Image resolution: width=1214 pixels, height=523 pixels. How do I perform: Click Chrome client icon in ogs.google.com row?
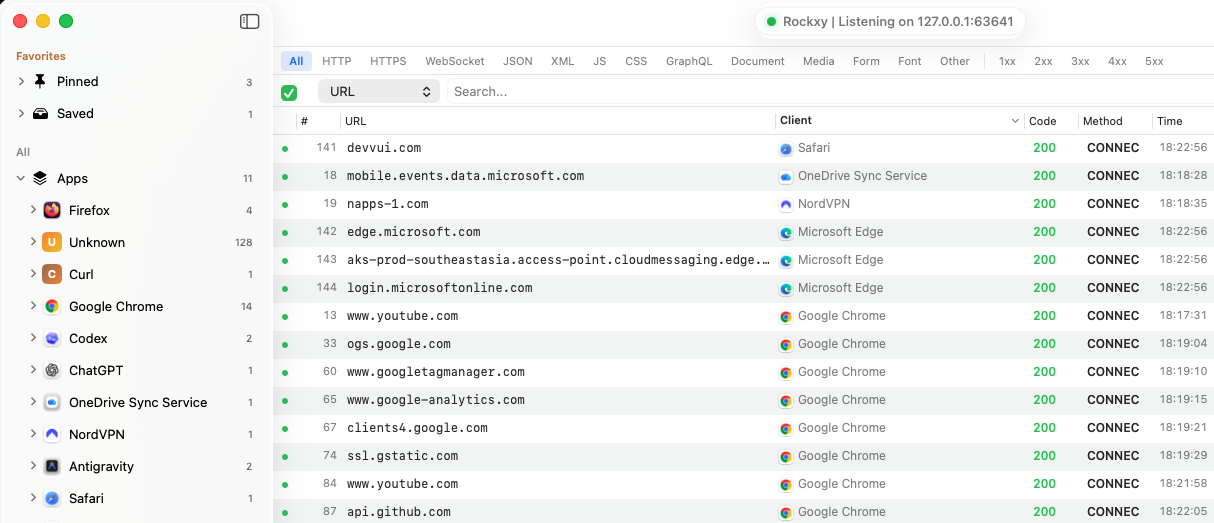(x=786, y=344)
